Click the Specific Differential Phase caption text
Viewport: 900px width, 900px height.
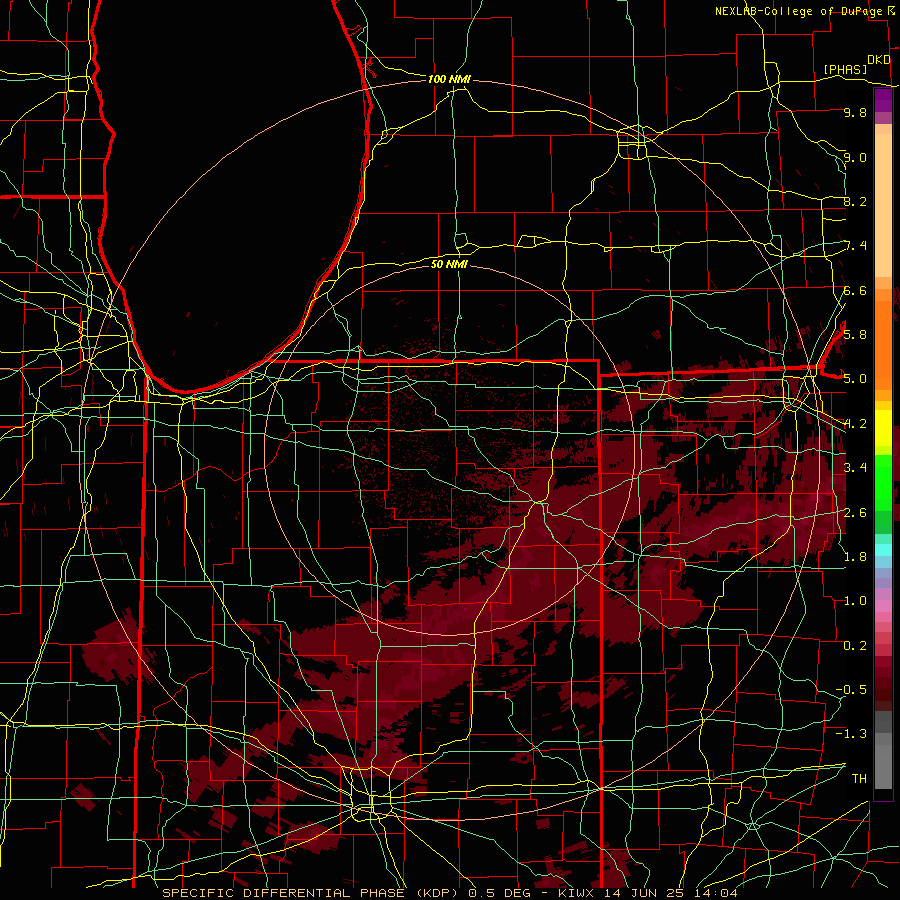click(311, 893)
